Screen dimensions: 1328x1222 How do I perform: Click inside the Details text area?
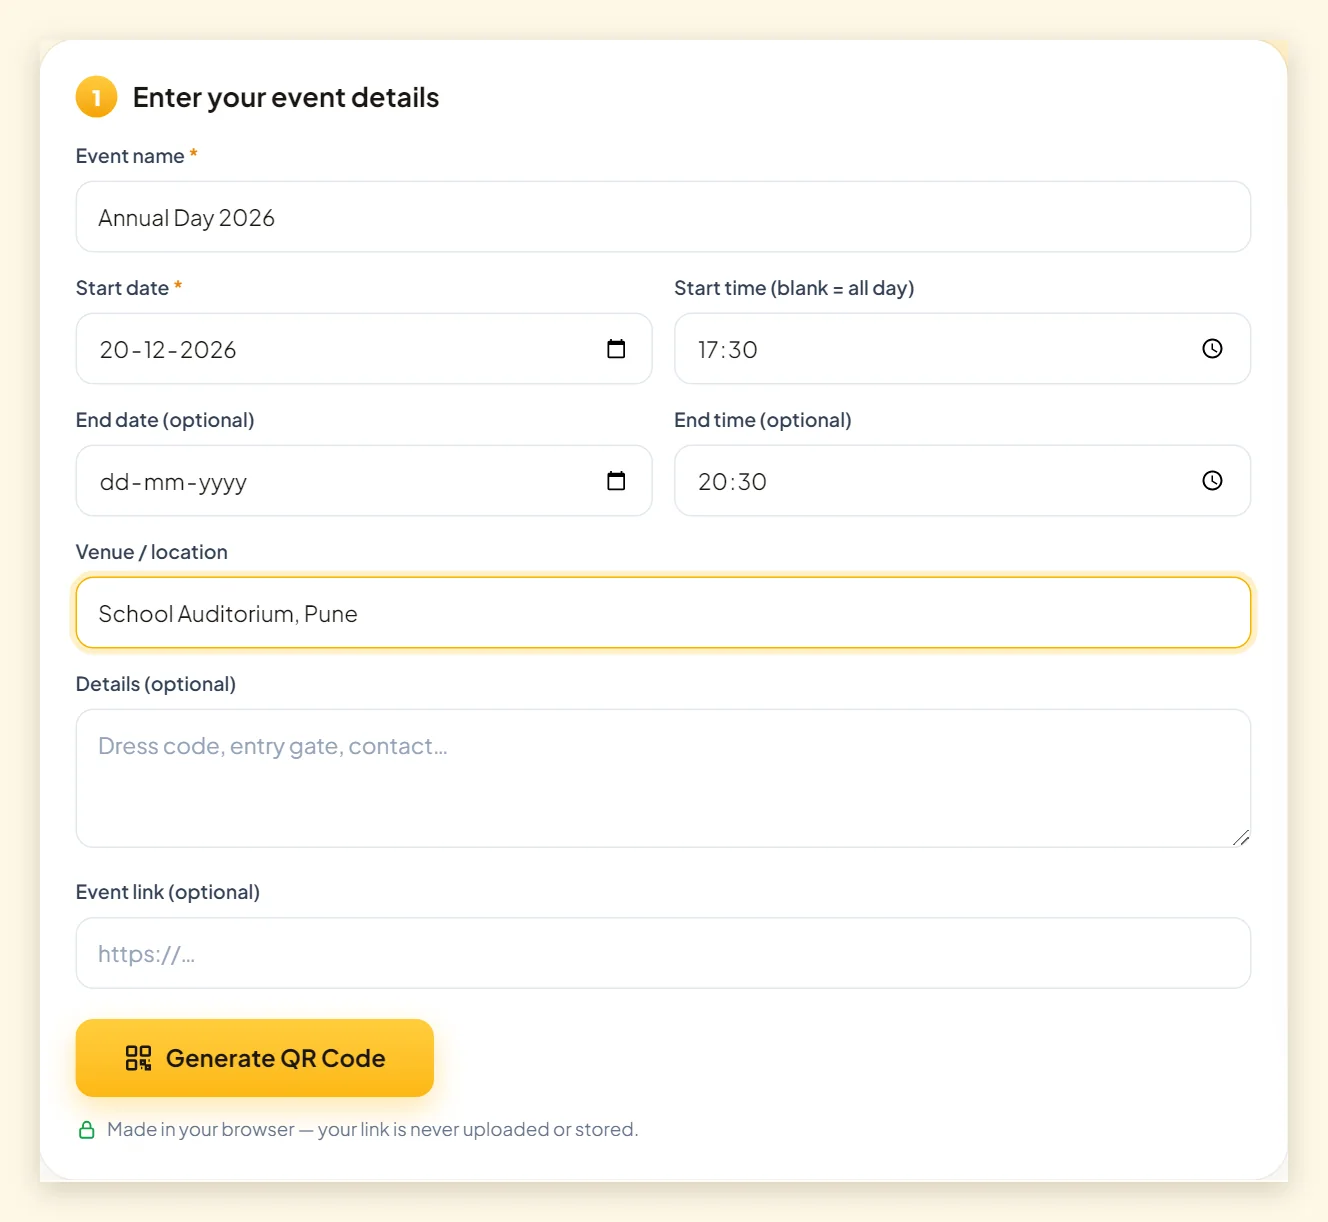663,778
